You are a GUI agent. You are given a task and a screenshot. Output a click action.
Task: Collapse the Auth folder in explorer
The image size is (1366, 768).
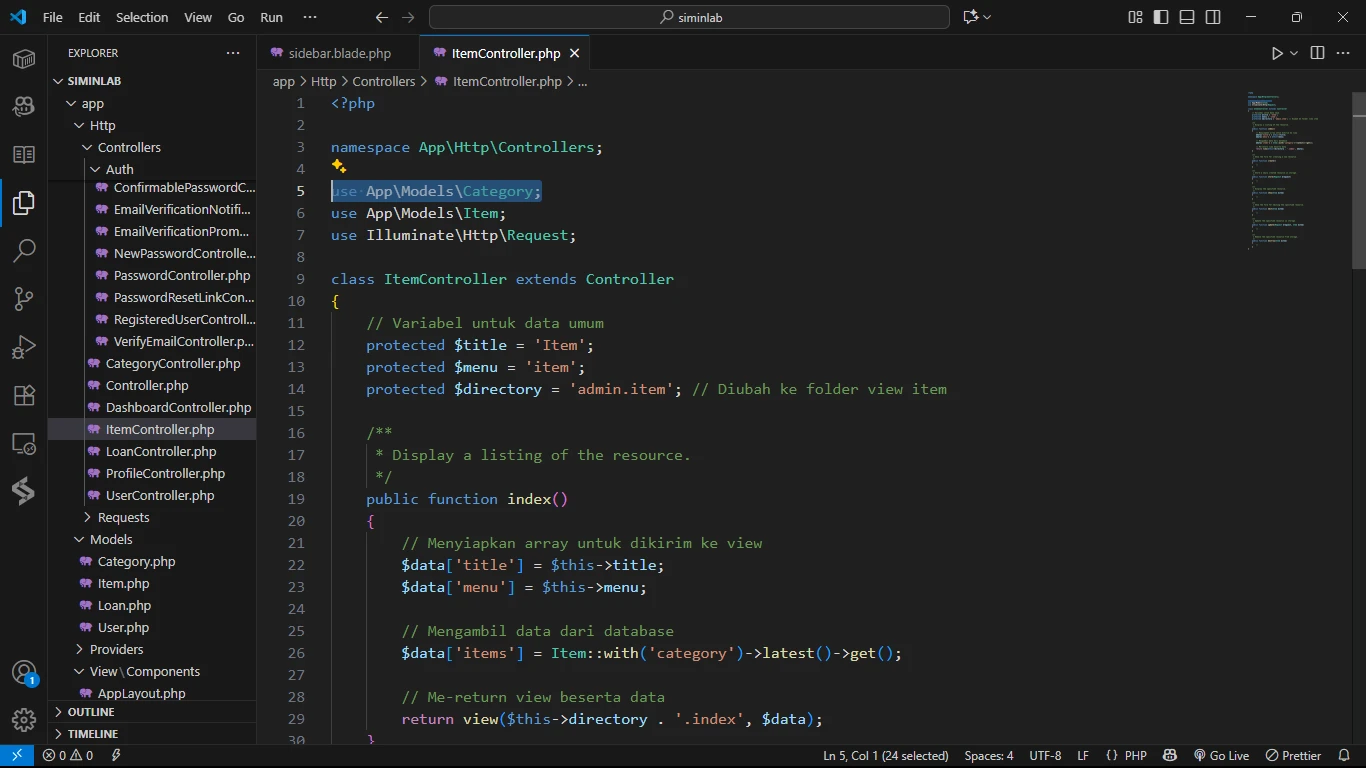(x=119, y=169)
